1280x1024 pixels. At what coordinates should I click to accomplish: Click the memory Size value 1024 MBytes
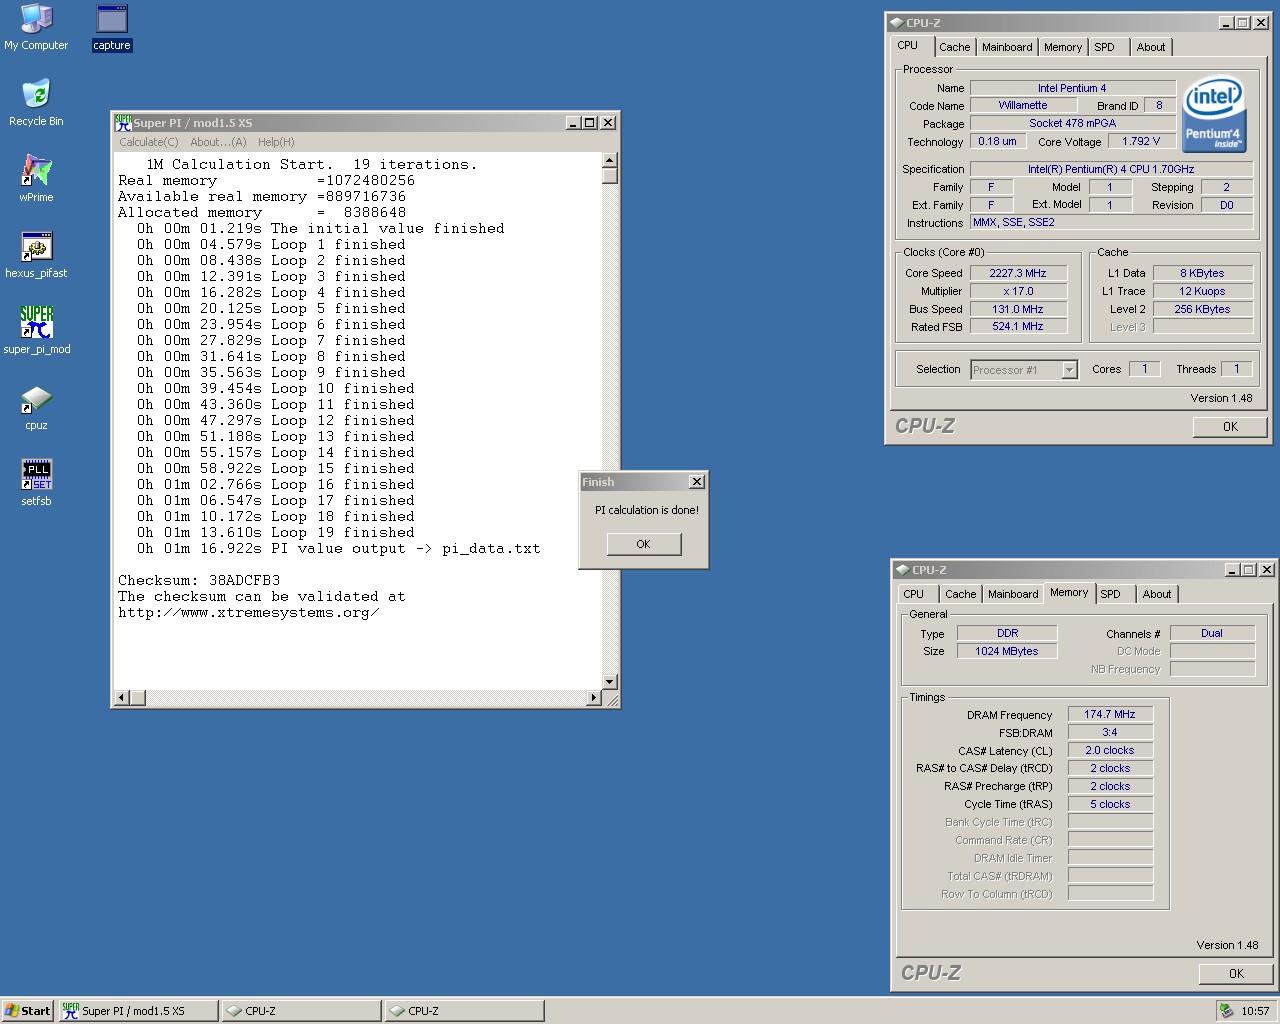click(x=1007, y=651)
